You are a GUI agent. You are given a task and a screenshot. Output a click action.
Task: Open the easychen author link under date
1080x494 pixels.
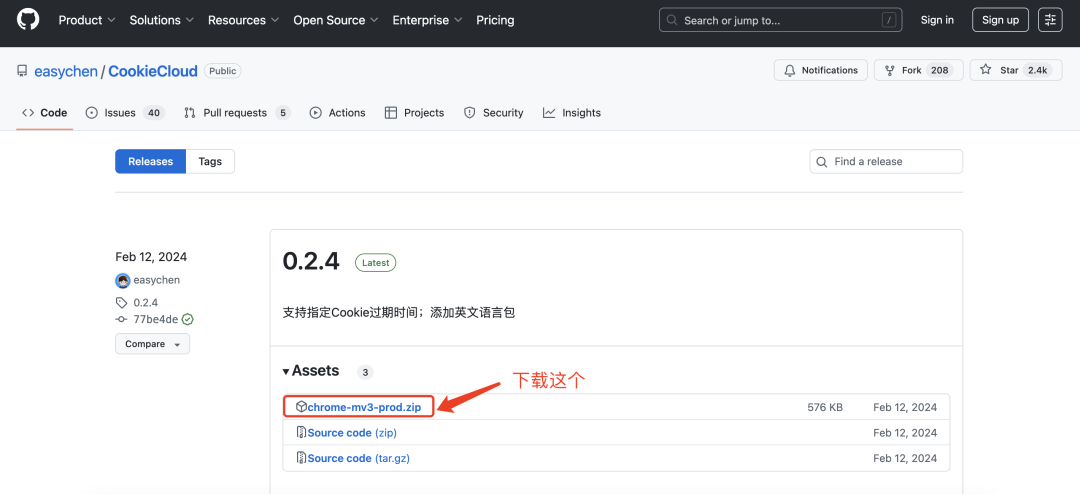(157, 280)
